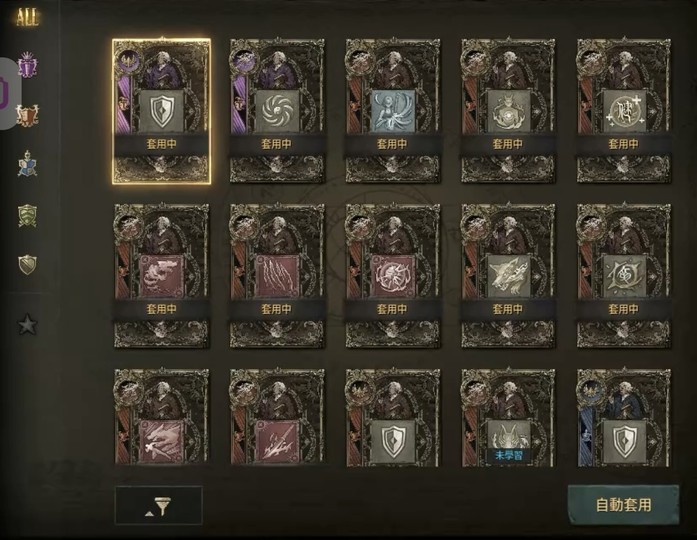Select the ALL filter tab
The height and width of the screenshot is (540, 697).
click(x=27, y=18)
